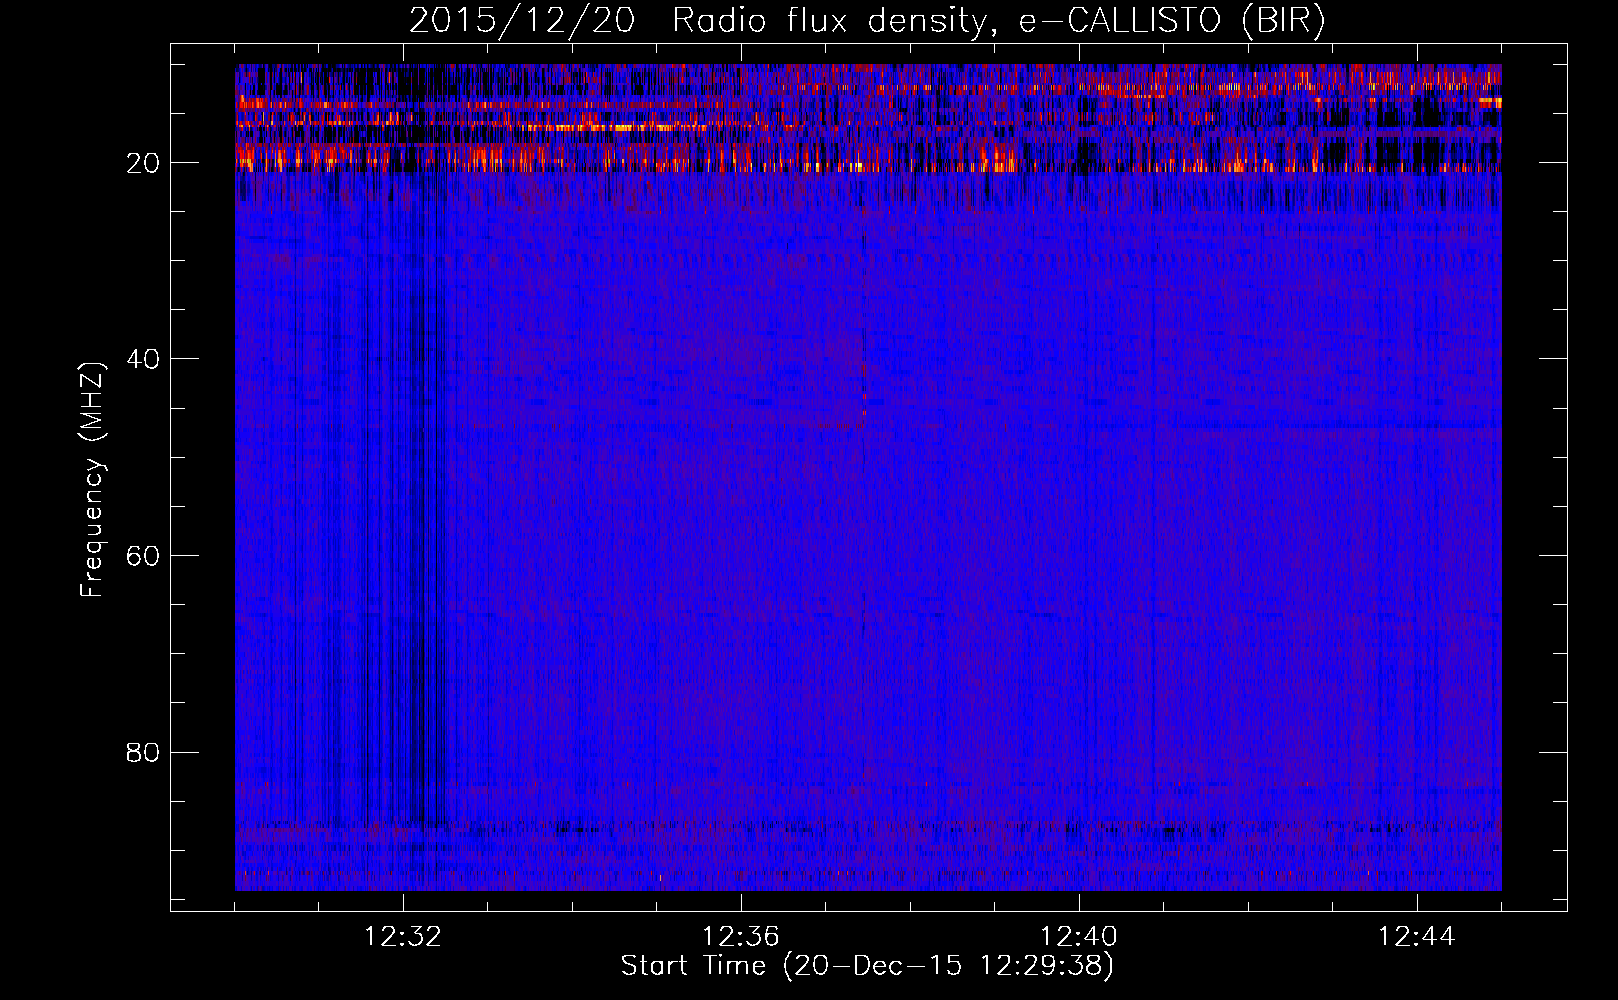Screen dimensions: 1618x1000
Task: Click the 40 frequency tick label
Action: (144, 359)
